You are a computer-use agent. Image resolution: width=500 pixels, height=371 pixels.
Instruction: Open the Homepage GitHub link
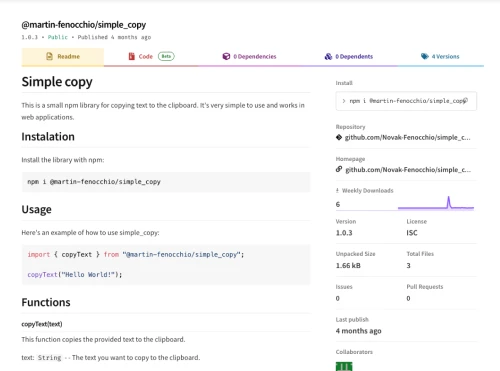408,170
